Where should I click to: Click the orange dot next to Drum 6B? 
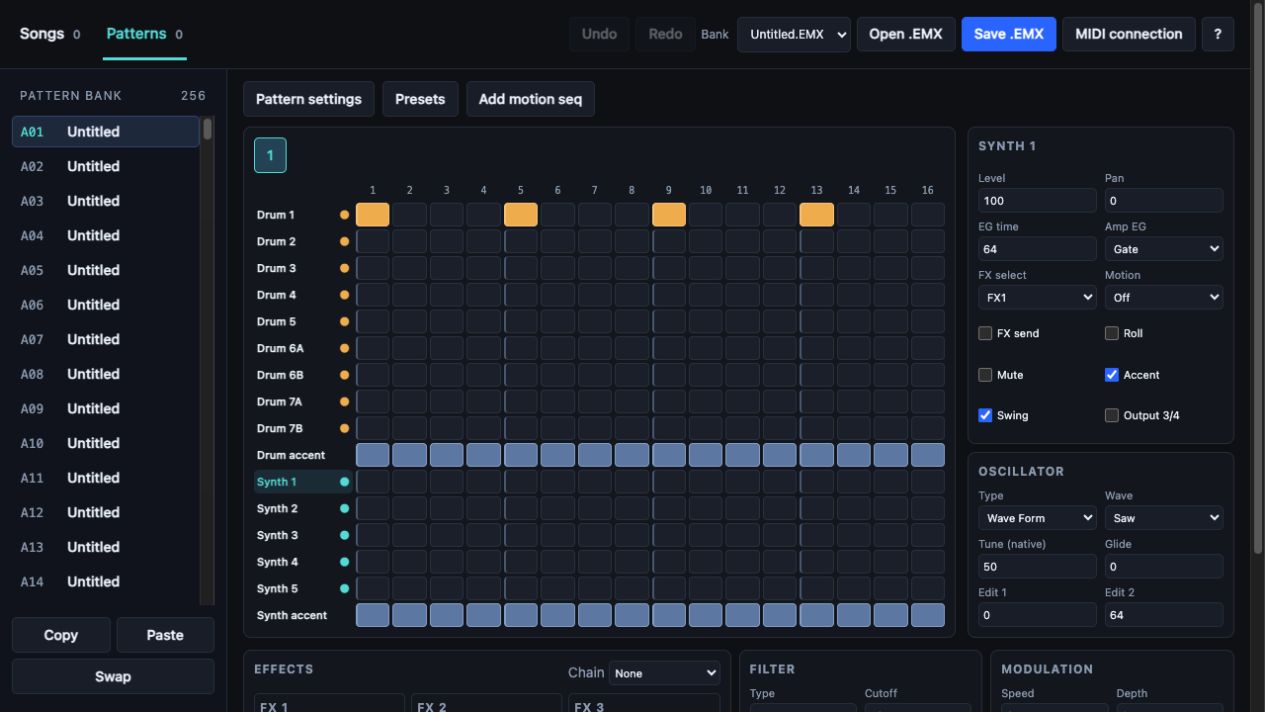(x=345, y=375)
